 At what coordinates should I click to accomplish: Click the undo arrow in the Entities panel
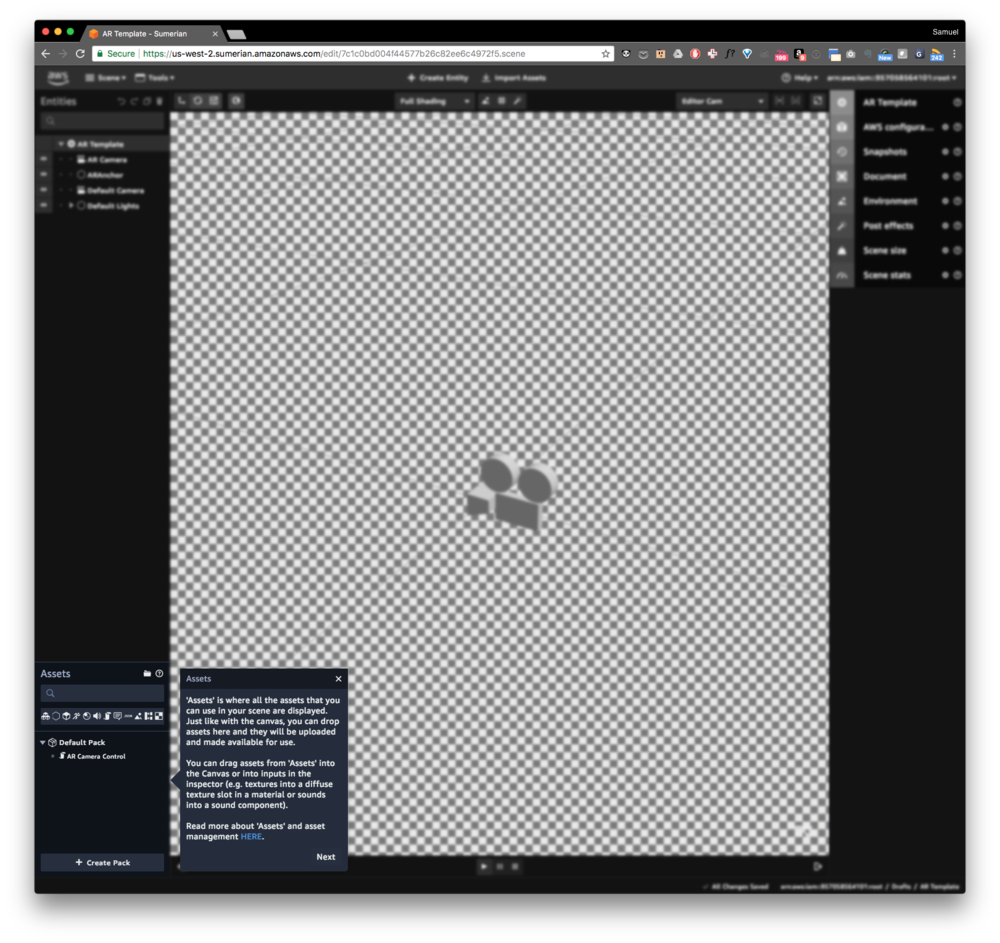click(x=122, y=101)
